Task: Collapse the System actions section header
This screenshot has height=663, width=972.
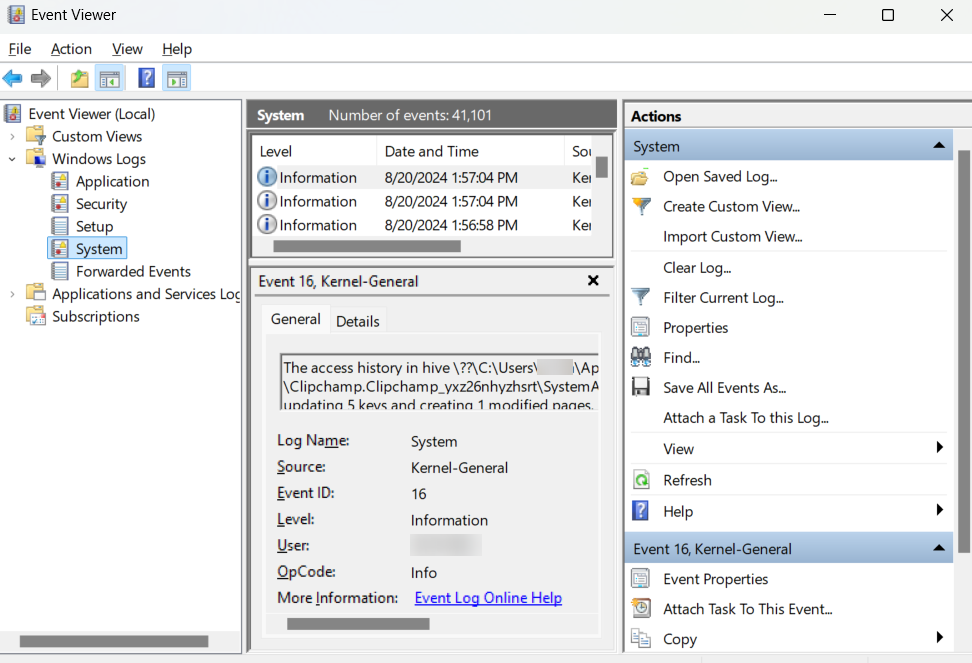Action: tap(938, 146)
